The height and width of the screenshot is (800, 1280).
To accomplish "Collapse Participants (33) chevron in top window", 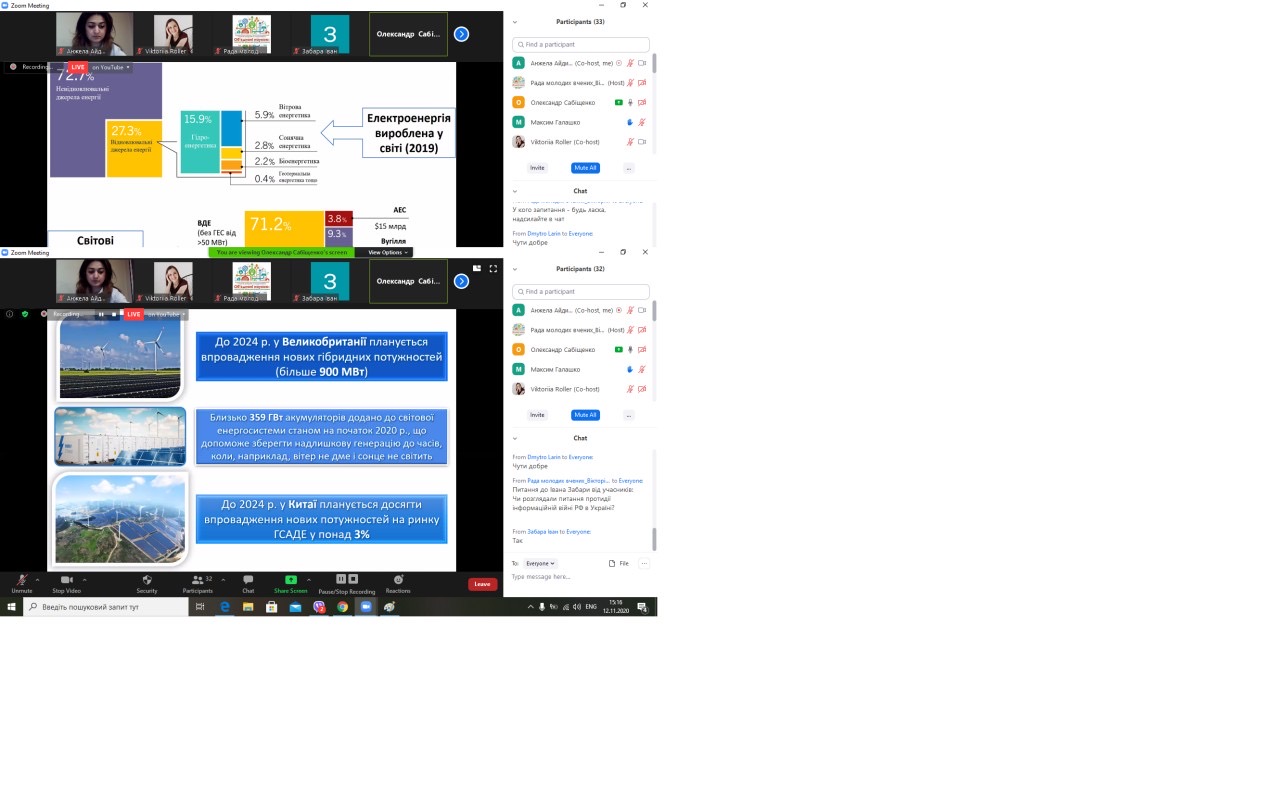I will pyautogui.click(x=515, y=22).
